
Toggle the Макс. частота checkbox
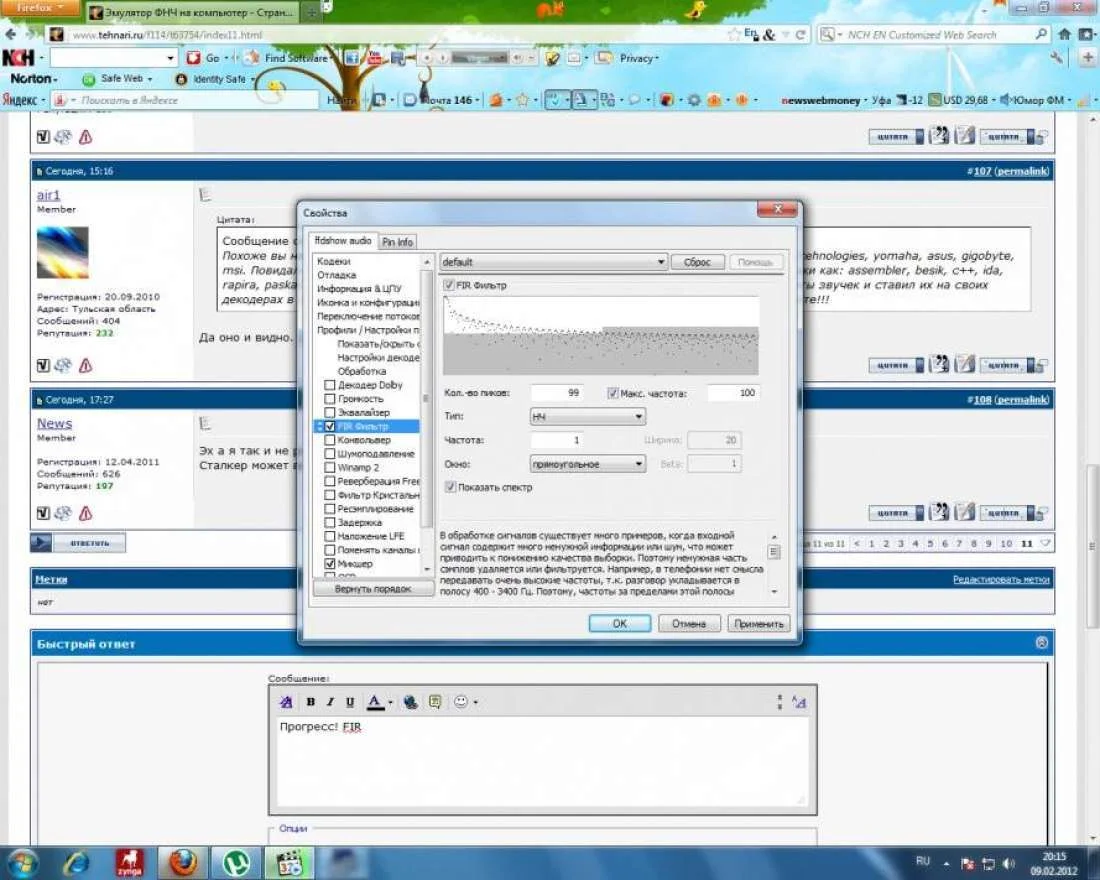coord(612,394)
